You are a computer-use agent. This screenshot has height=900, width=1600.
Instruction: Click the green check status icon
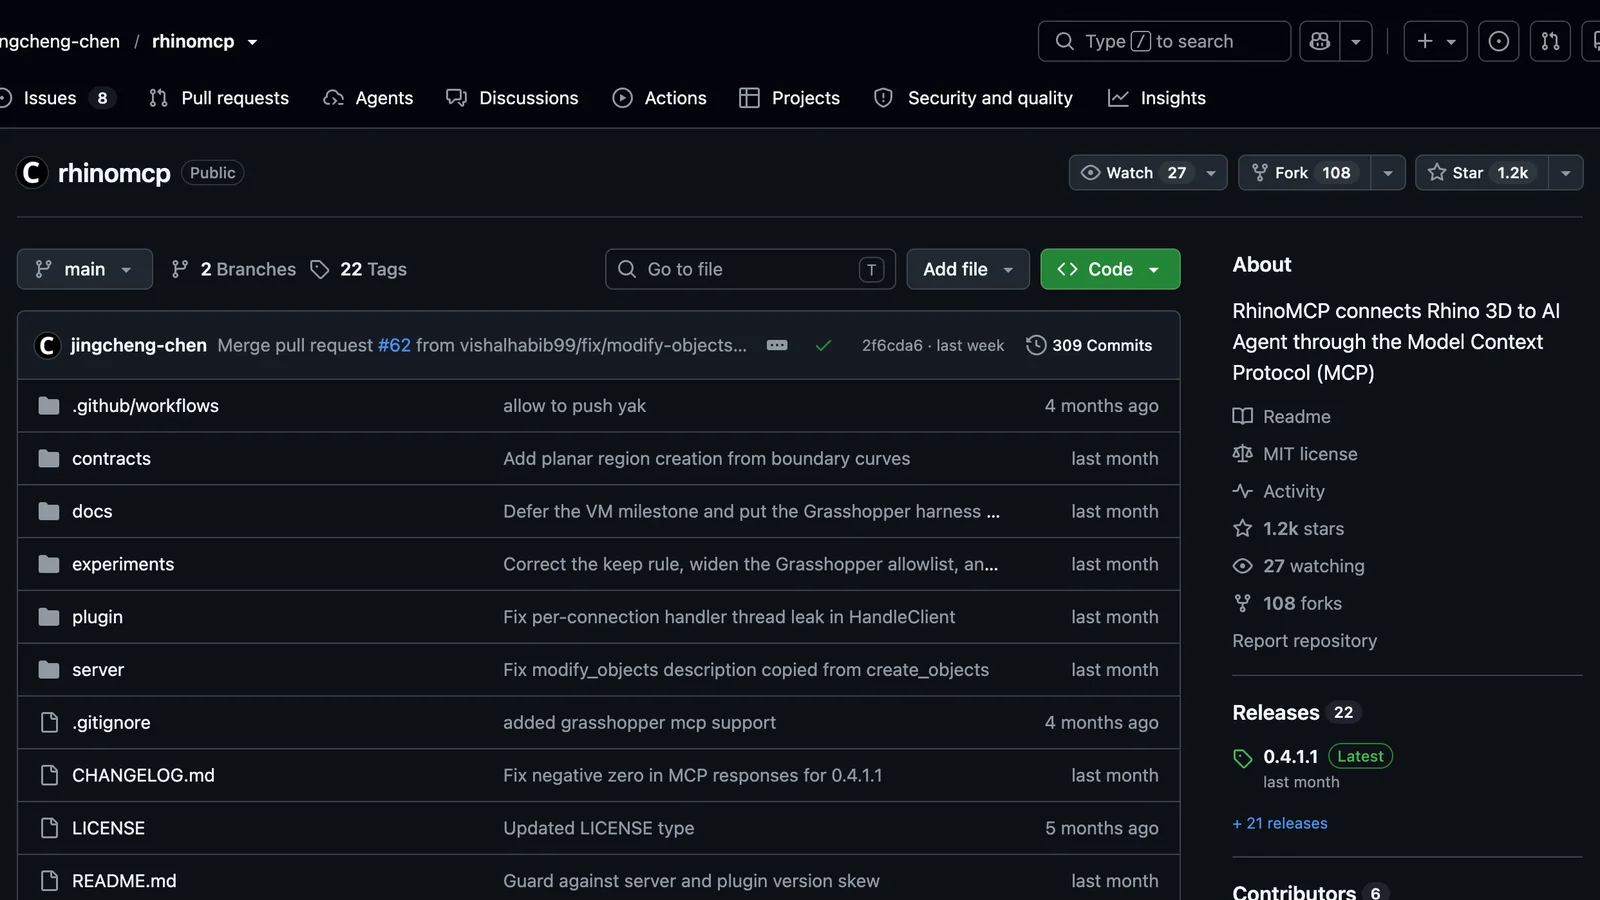823,345
